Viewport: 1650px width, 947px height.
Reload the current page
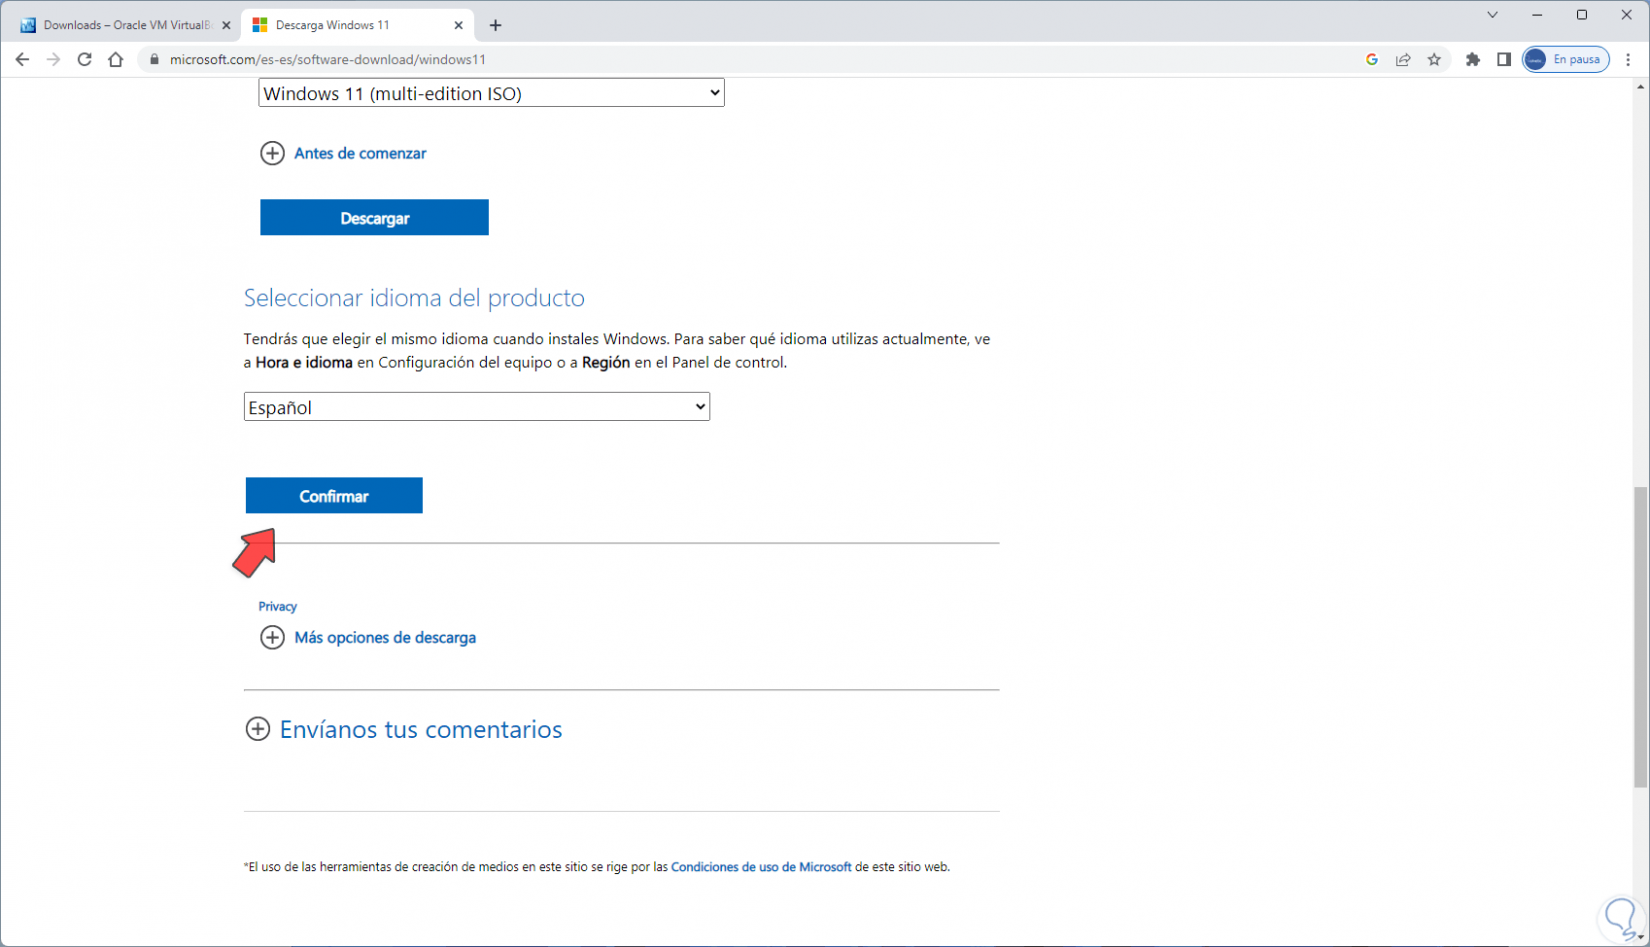pyautogui.click(x=84, y=59)
